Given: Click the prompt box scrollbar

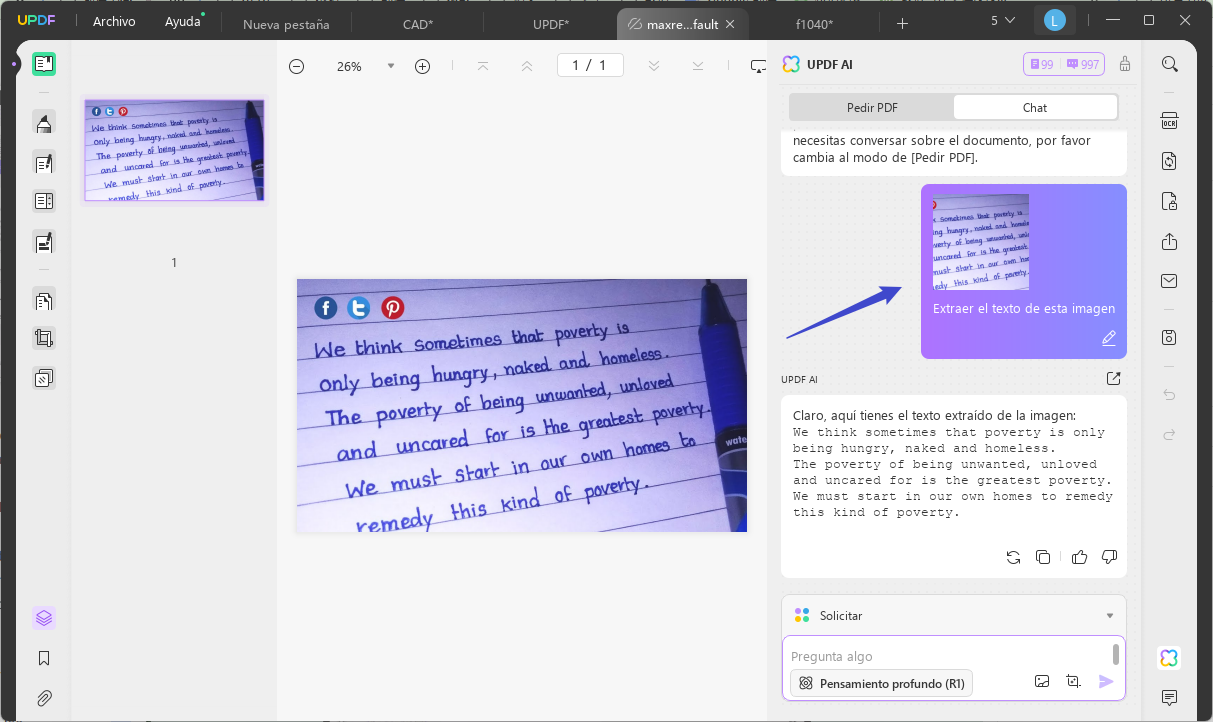Looking at the screenshot, I should (1116, 654).
